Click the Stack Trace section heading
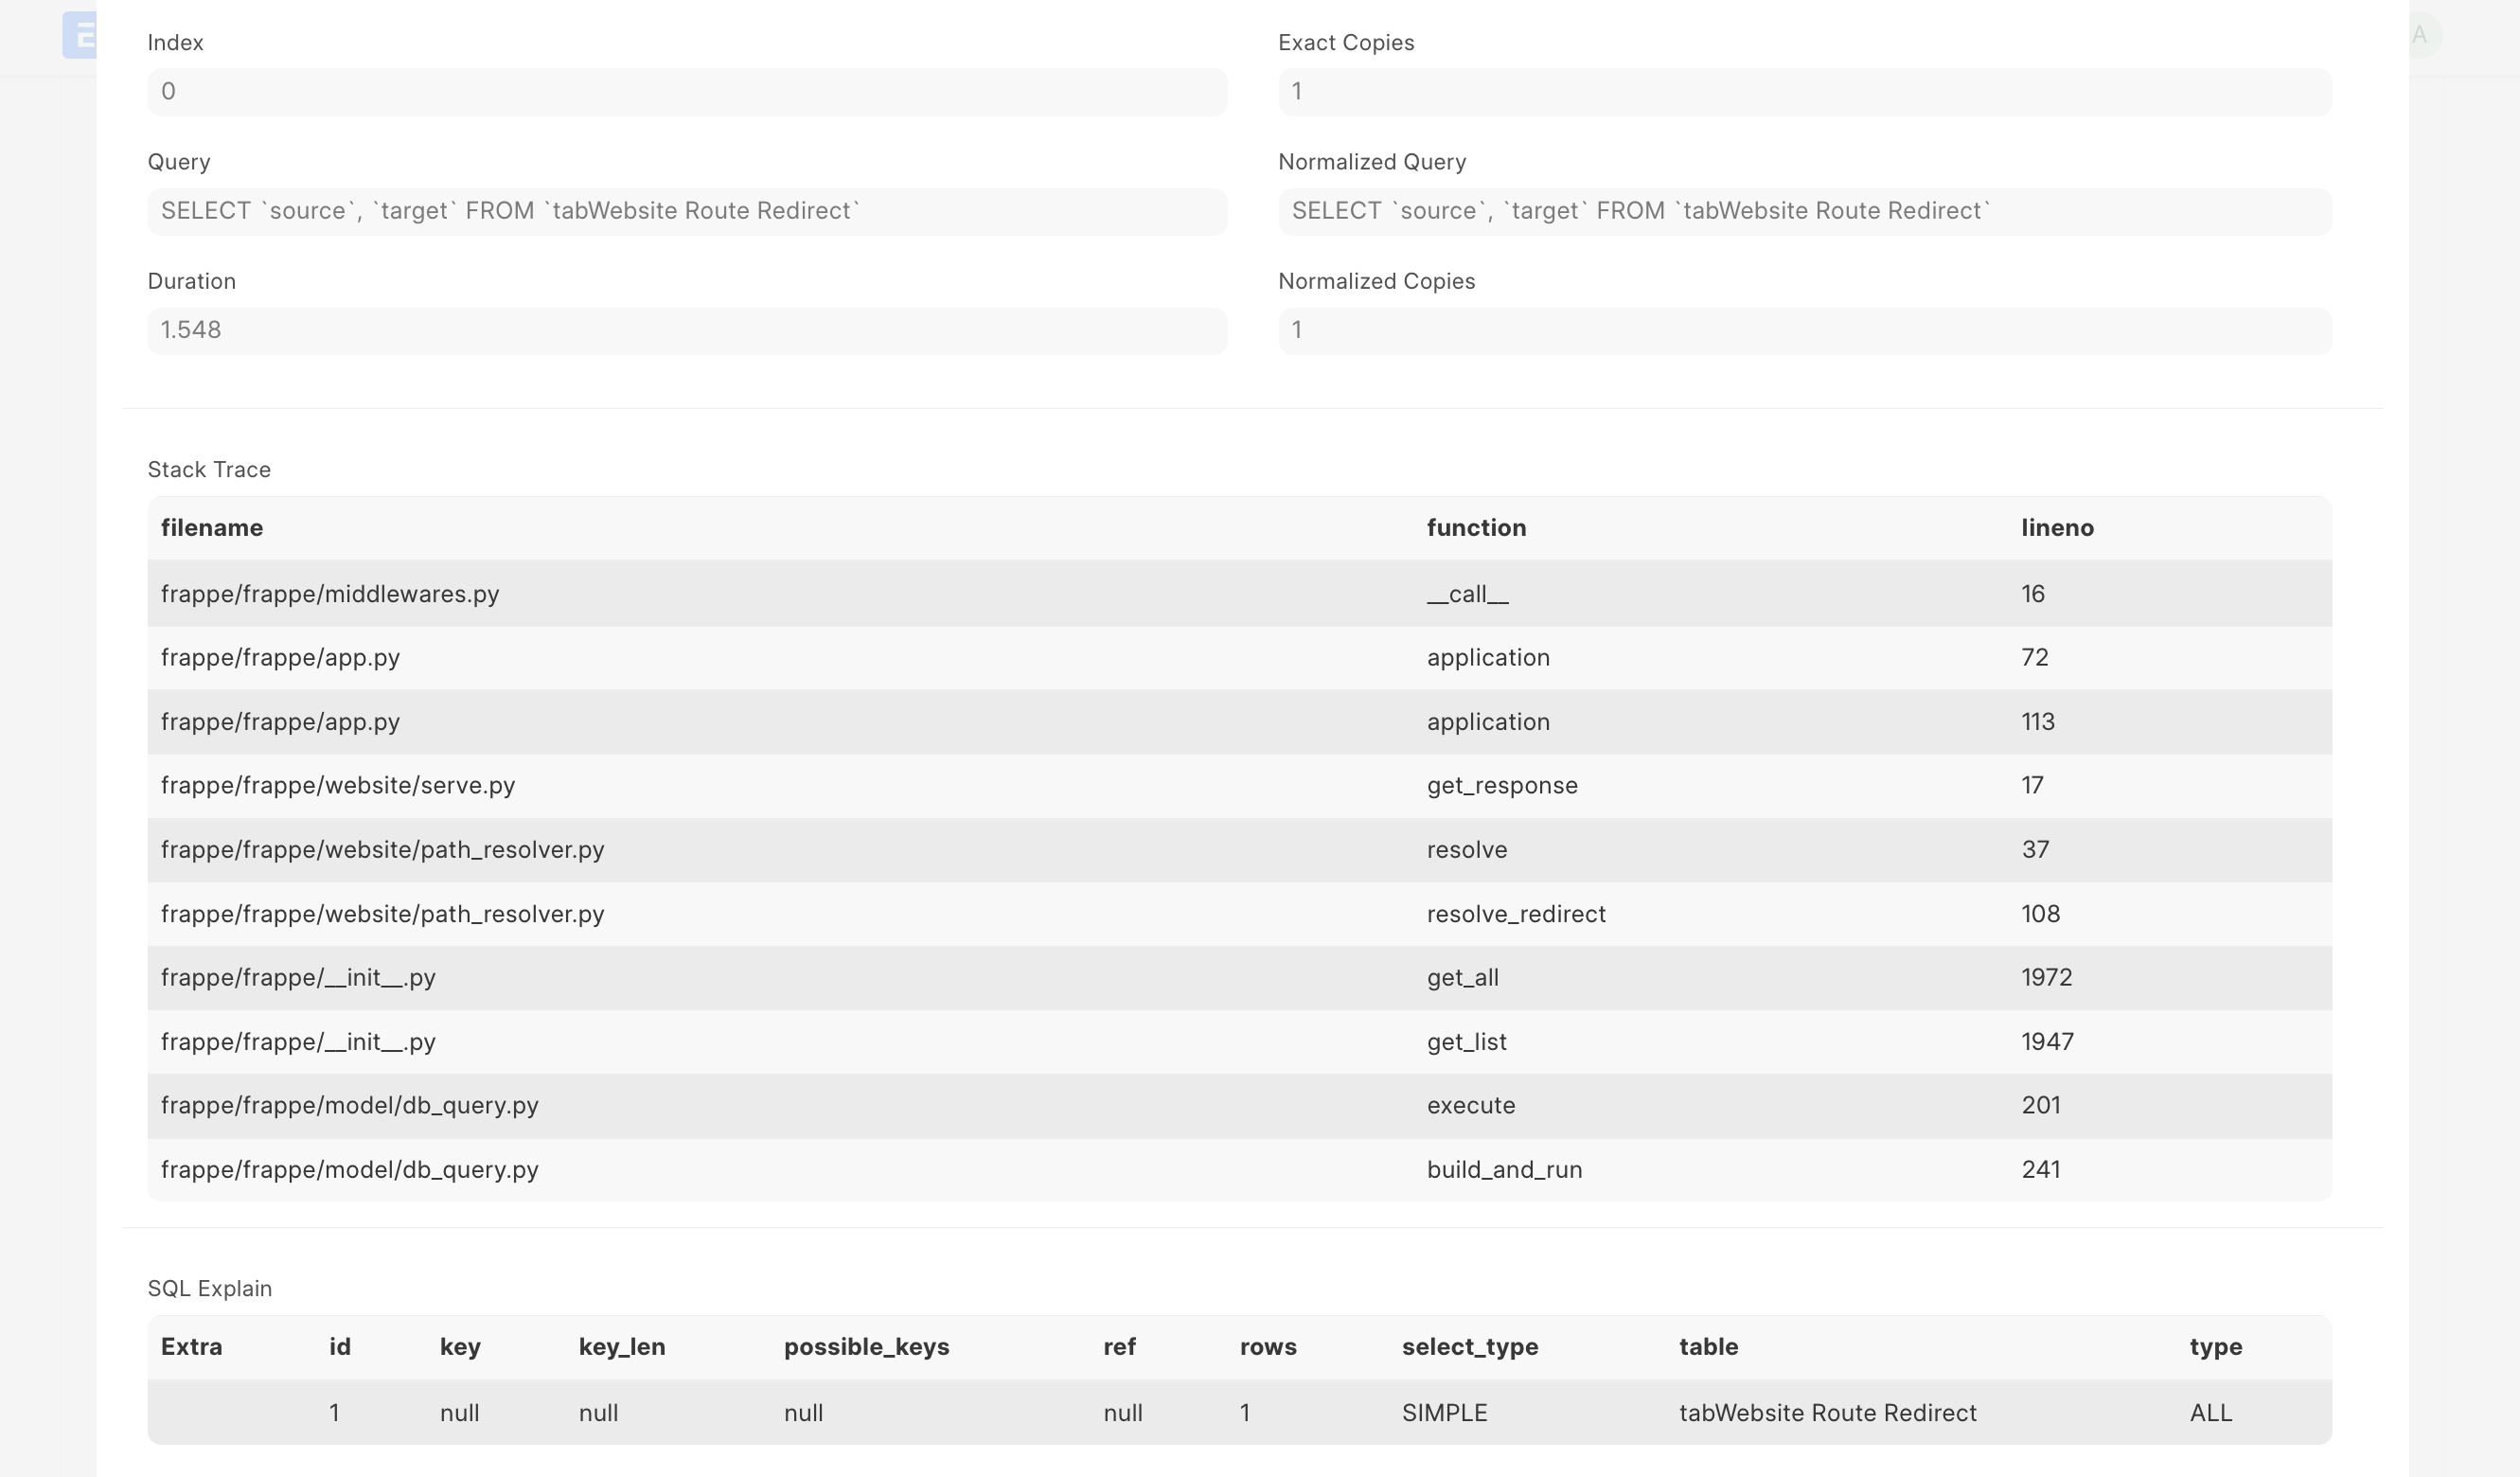 pyautogui.click(x=209, y=469)
